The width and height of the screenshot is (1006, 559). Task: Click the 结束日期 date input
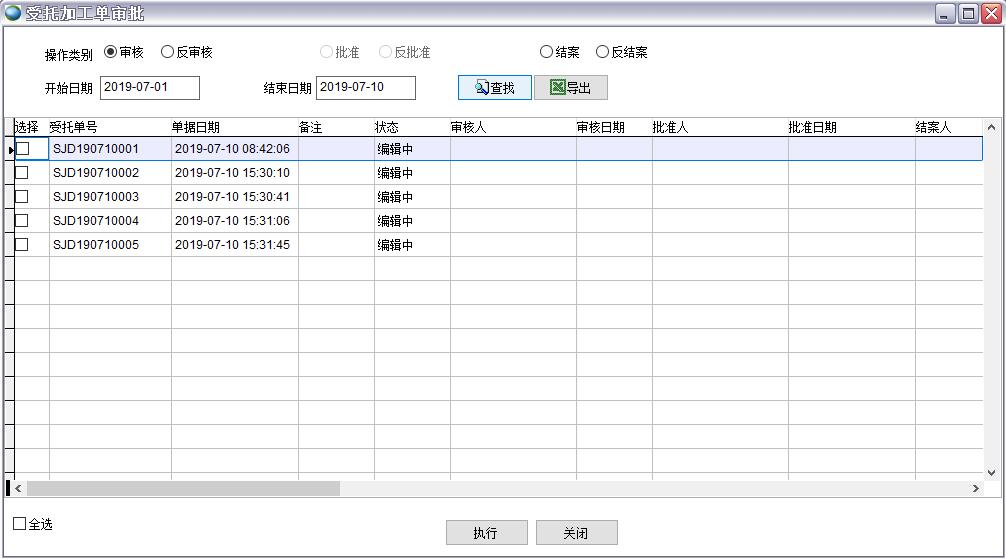[x=365, y=88]
